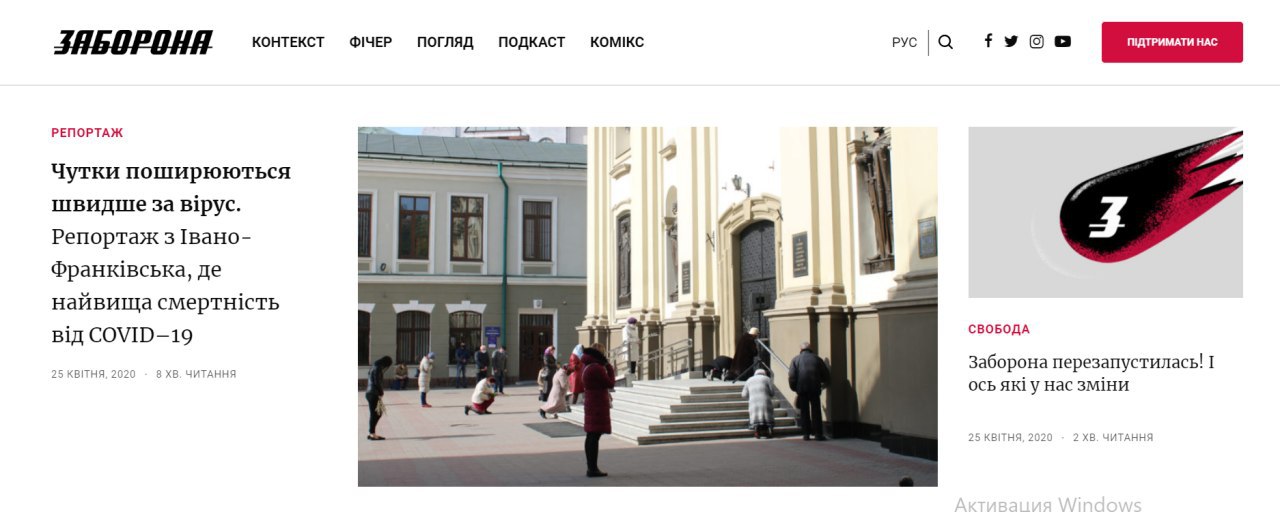1280x512 pixels.
Task: Open the ПОДКАСТ section
Action: tap(532, 42)
